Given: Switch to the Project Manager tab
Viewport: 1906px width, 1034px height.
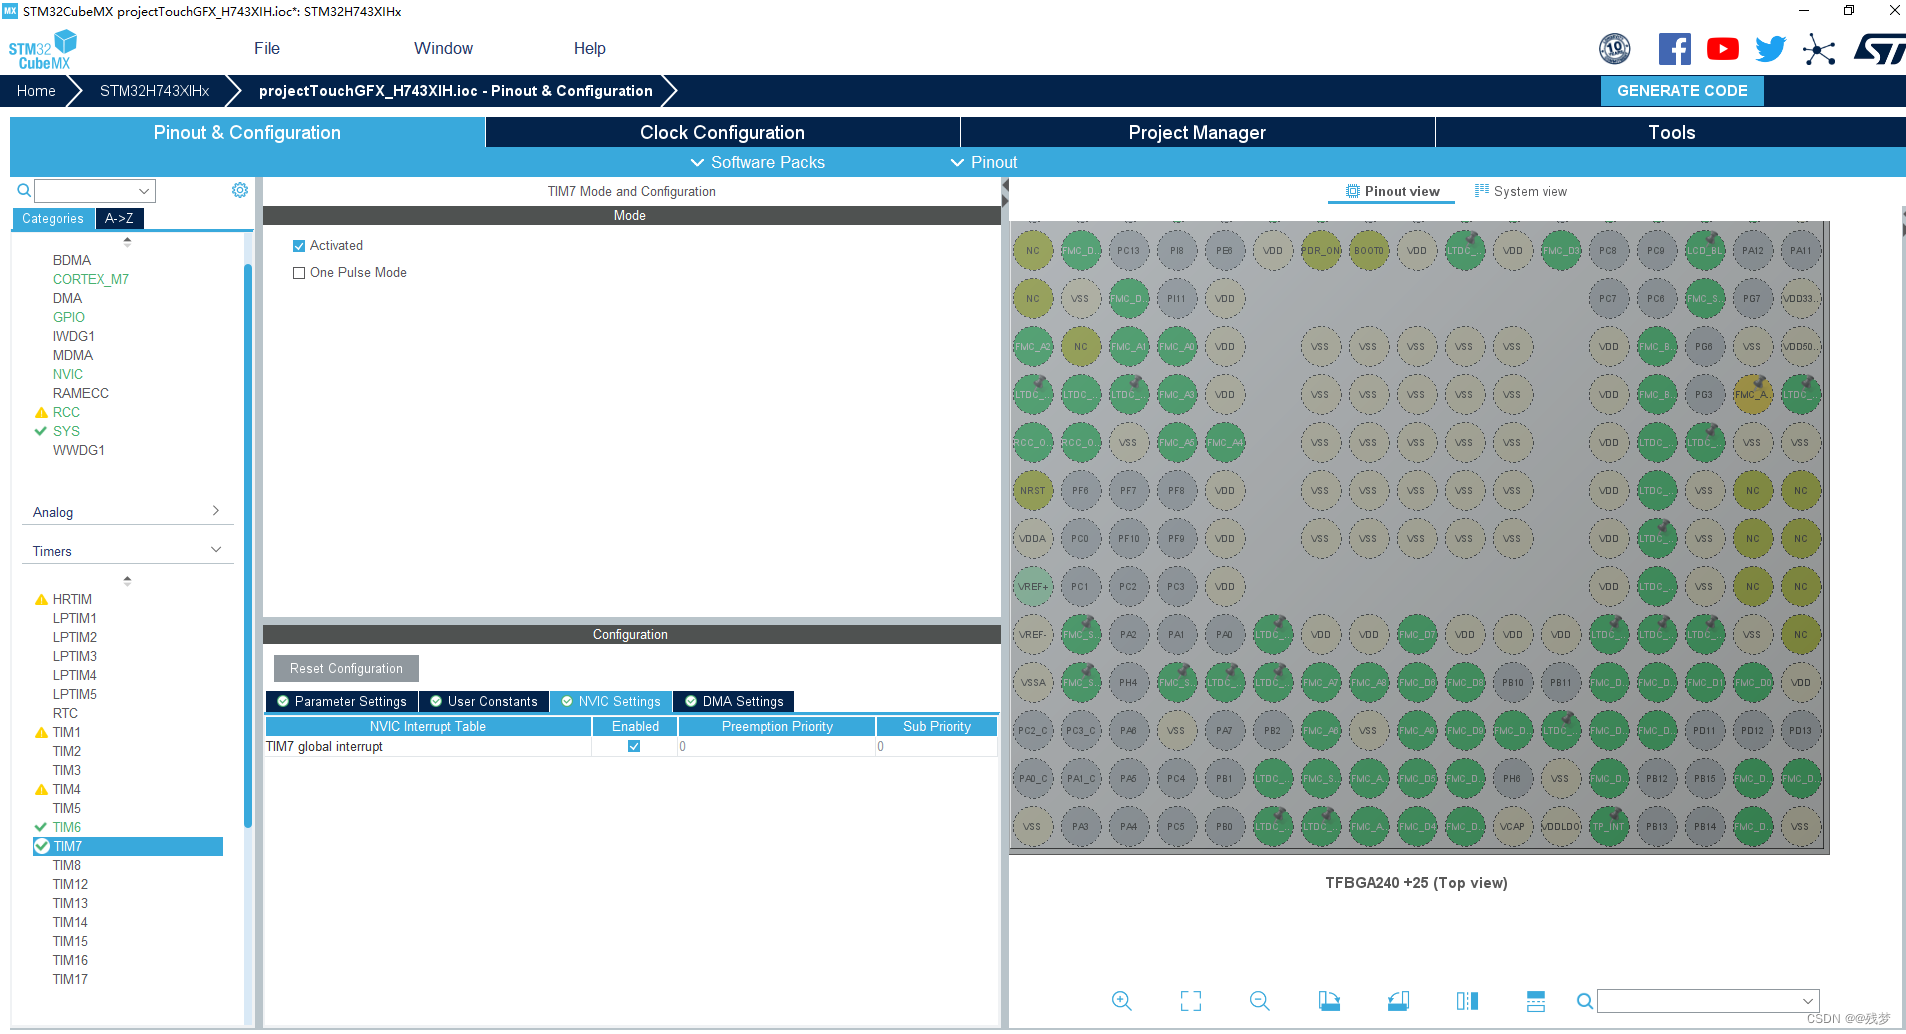Looking at the screenshot, I should 1197,132.
